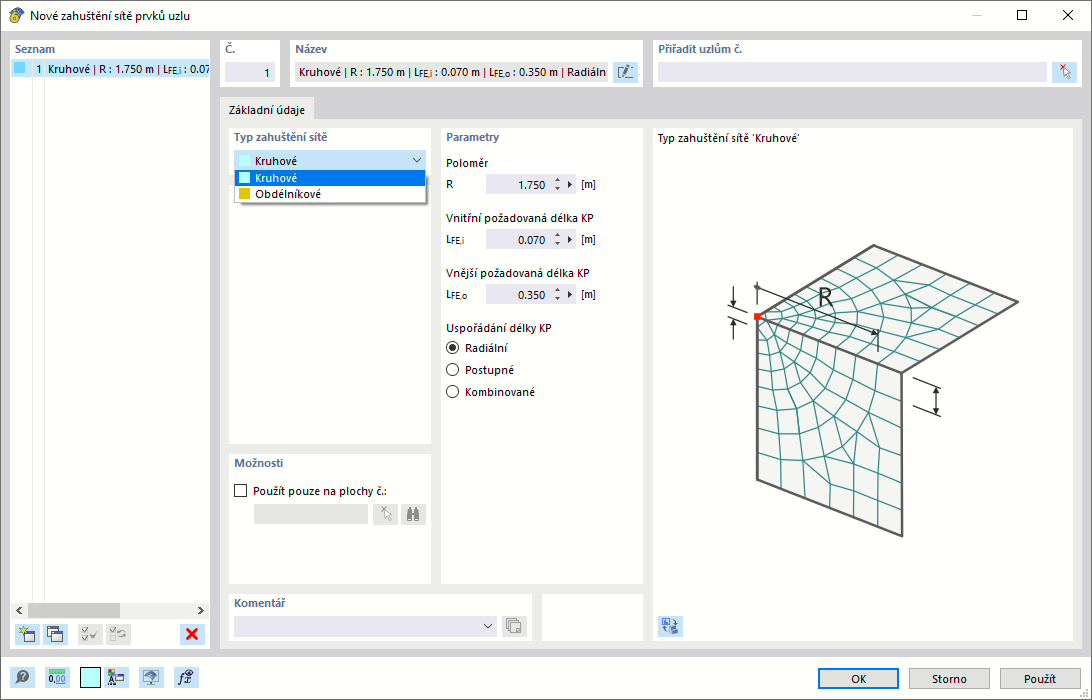Image resolution: width=1092 pixels, height=700 pixels.
Task: Click the yellow swatch beside Obdélníkové
Action: 244,194
